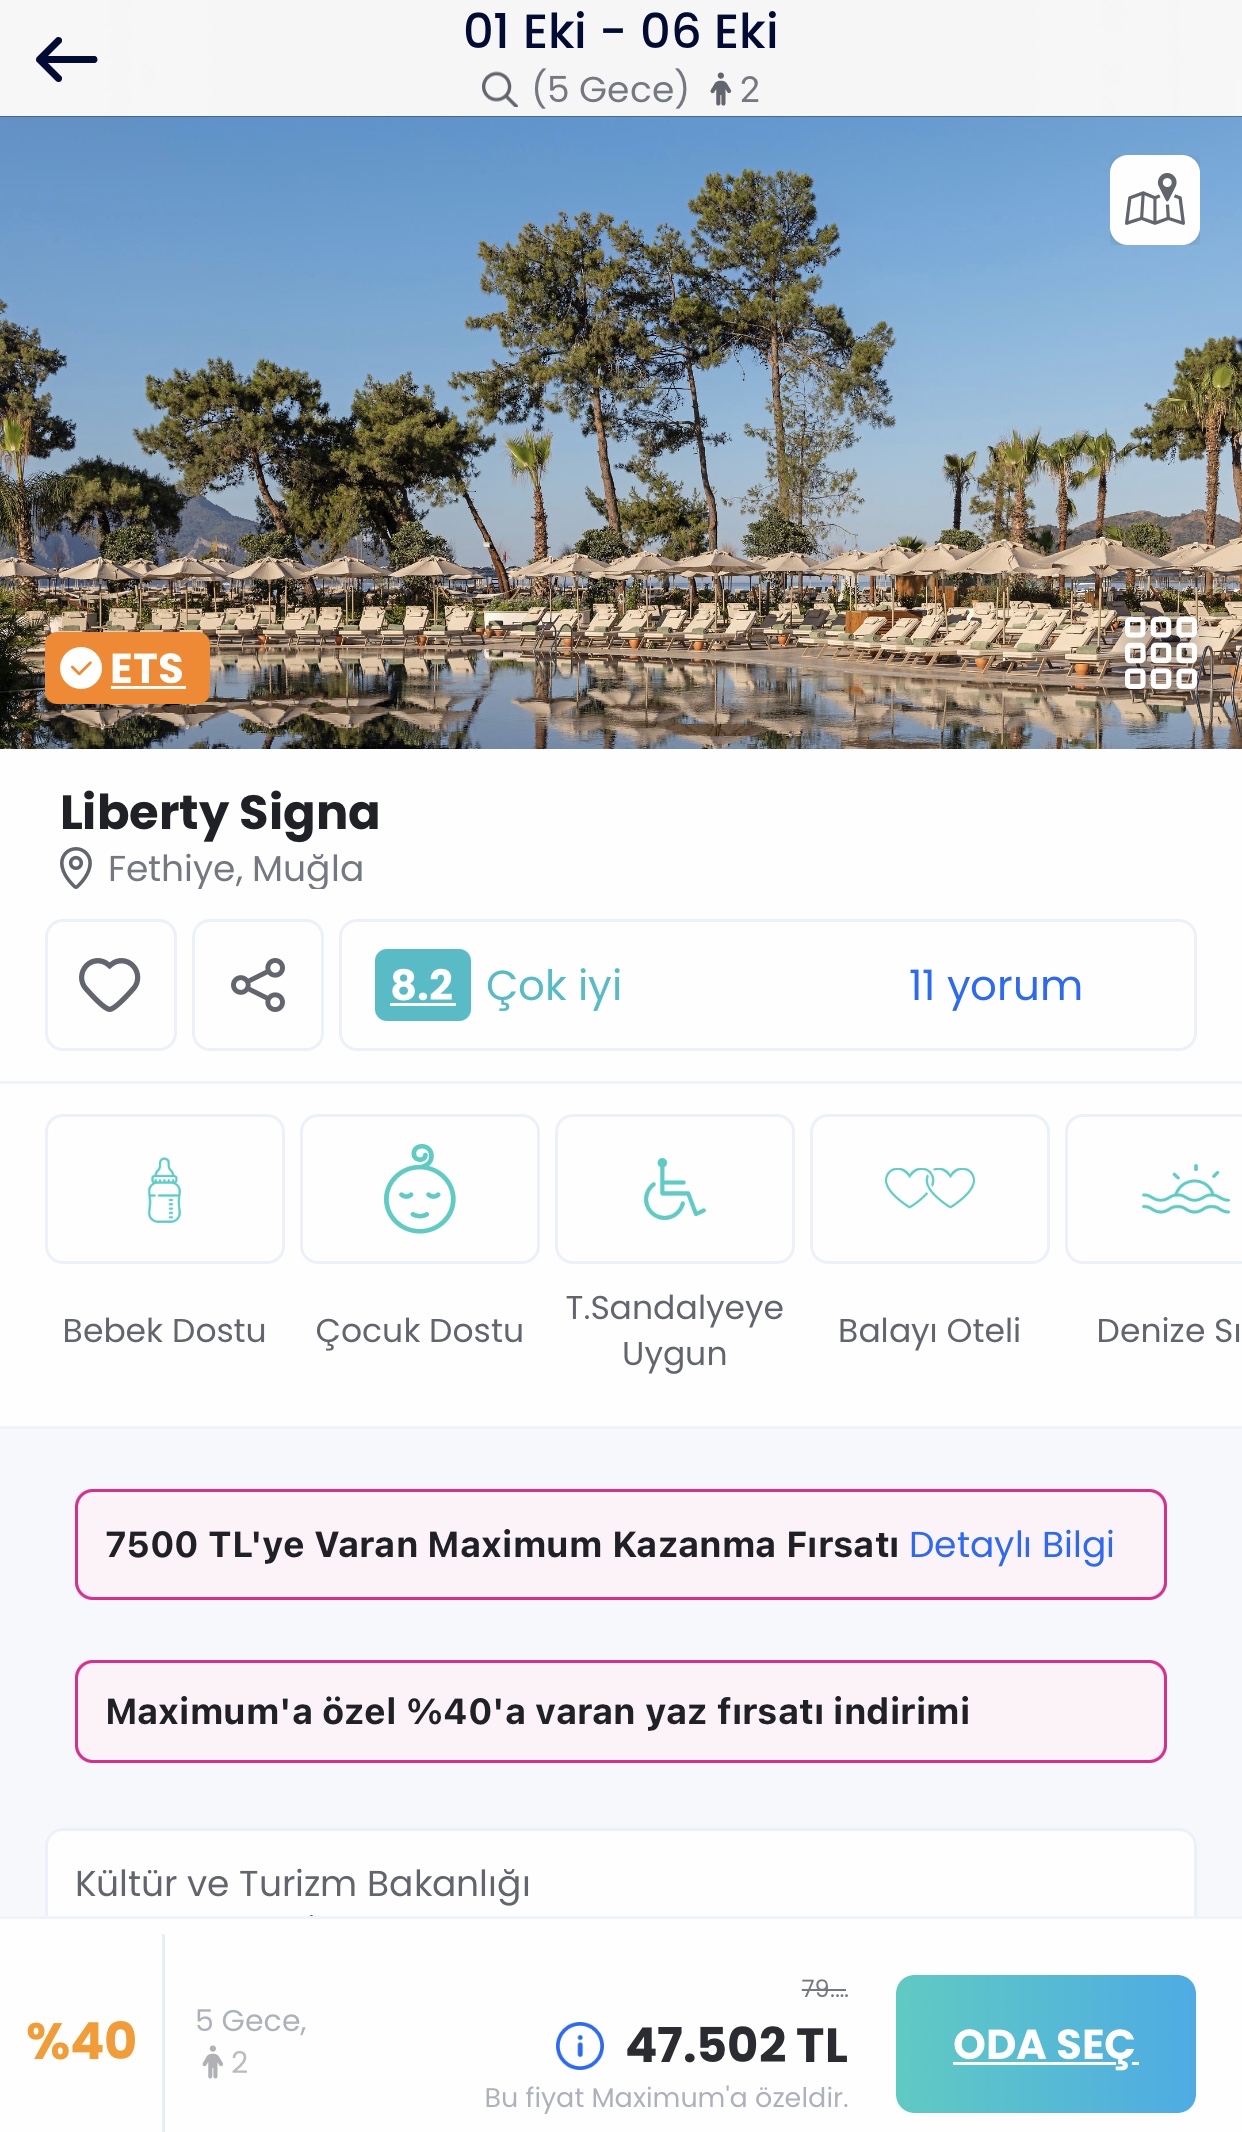1242x2132 pixels.
Task: Edit search dates 01 Eki - 06 Eki
Action: [x=620, y=31]
